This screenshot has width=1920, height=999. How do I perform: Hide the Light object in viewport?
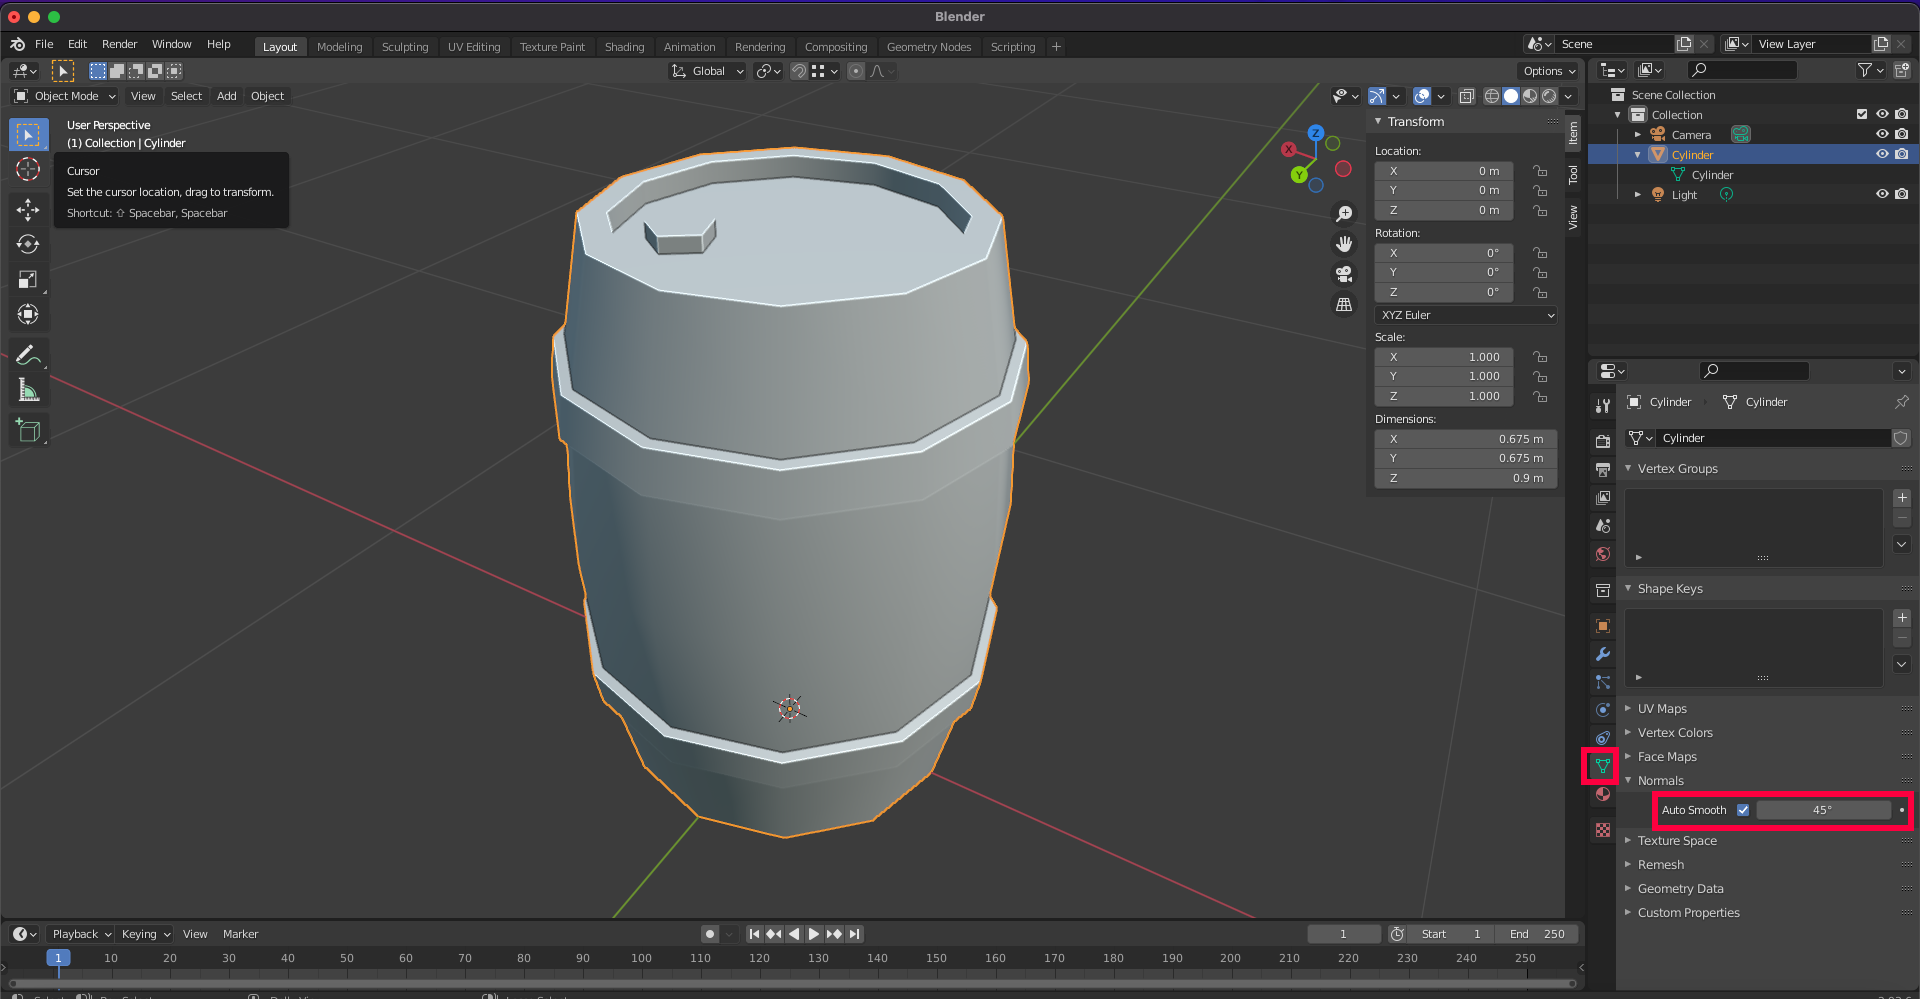pos(1881,194)
